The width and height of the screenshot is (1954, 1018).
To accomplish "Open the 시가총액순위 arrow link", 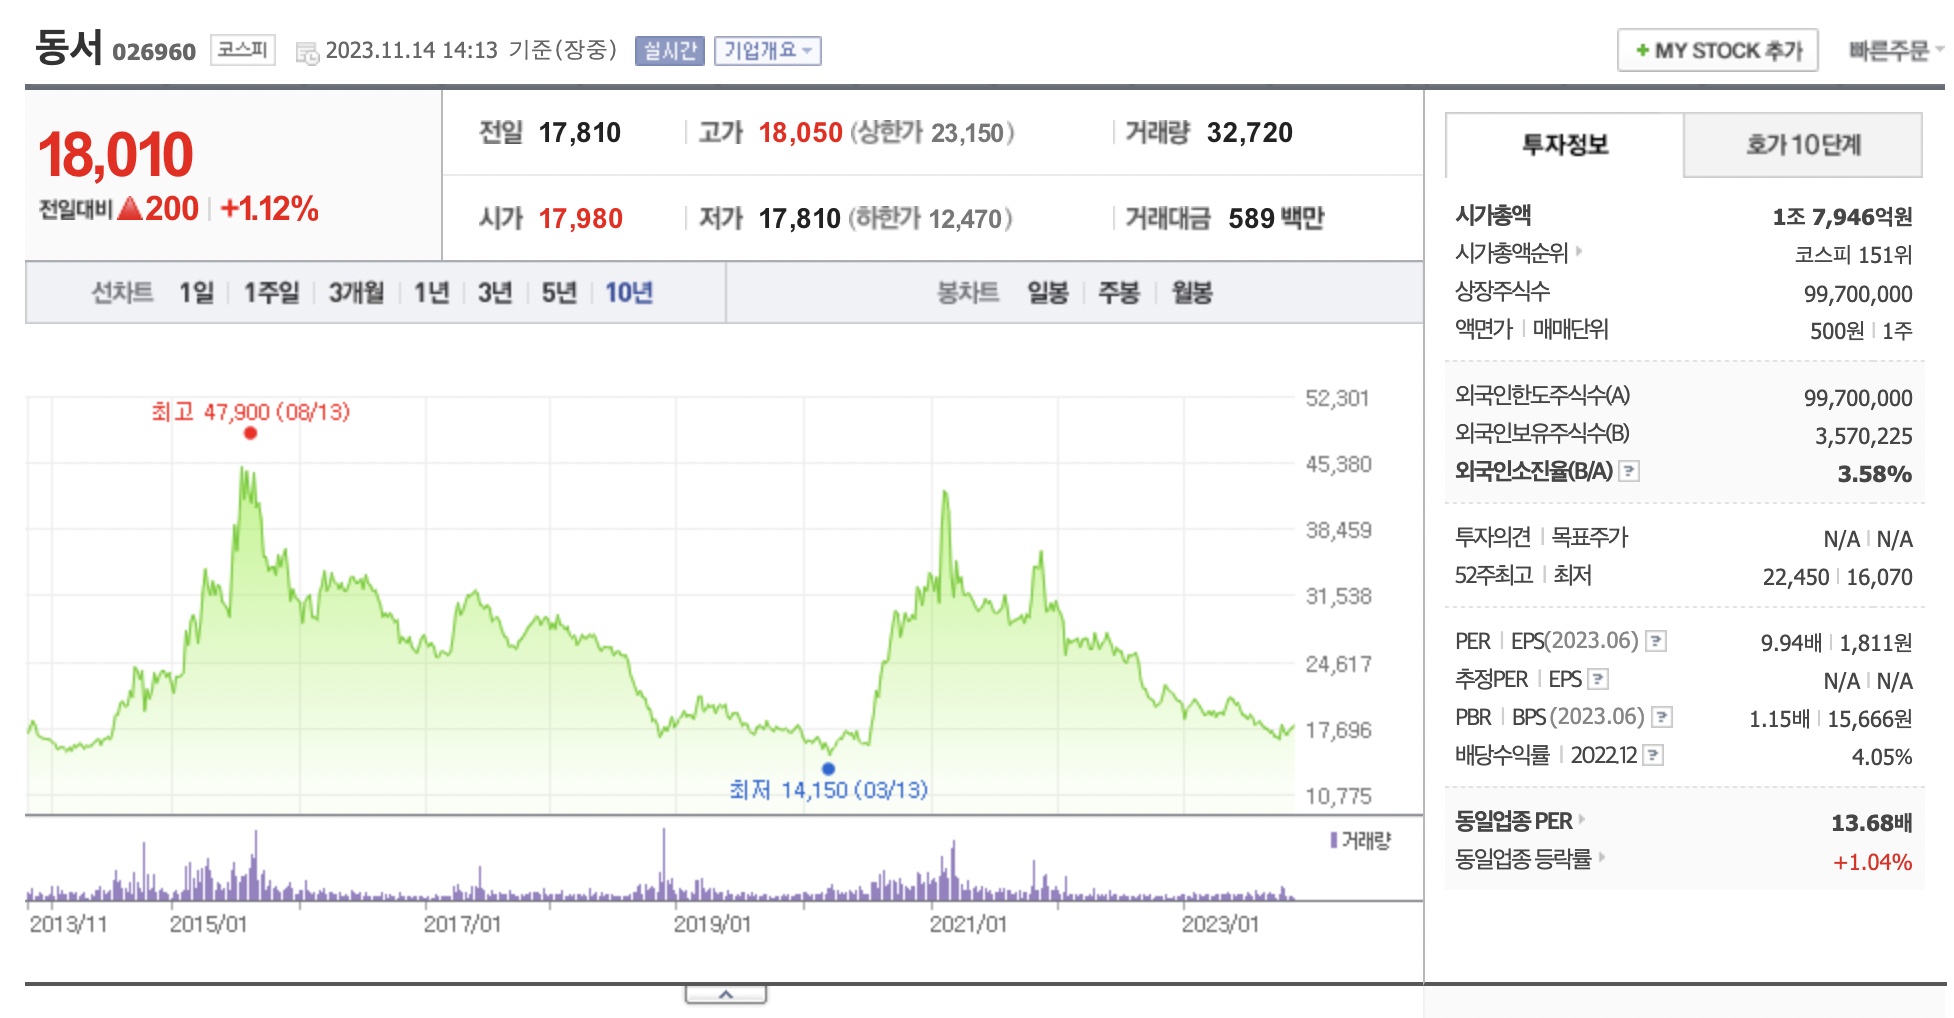I will click(1579, 252).
